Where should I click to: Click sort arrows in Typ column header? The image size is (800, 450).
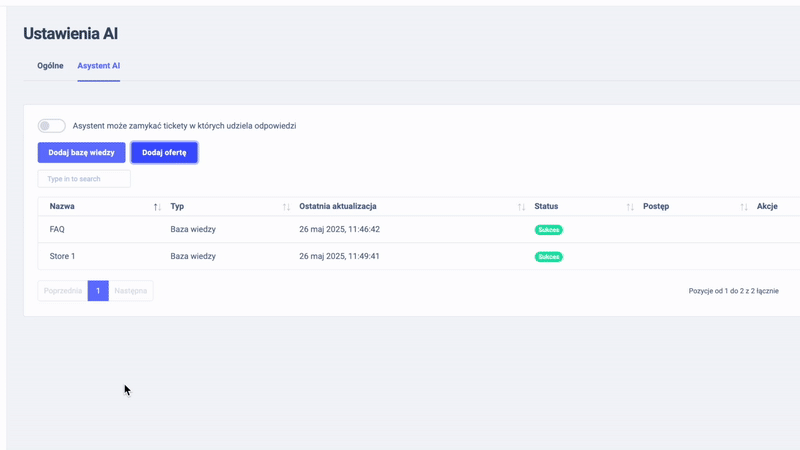(x=286, y=207)
